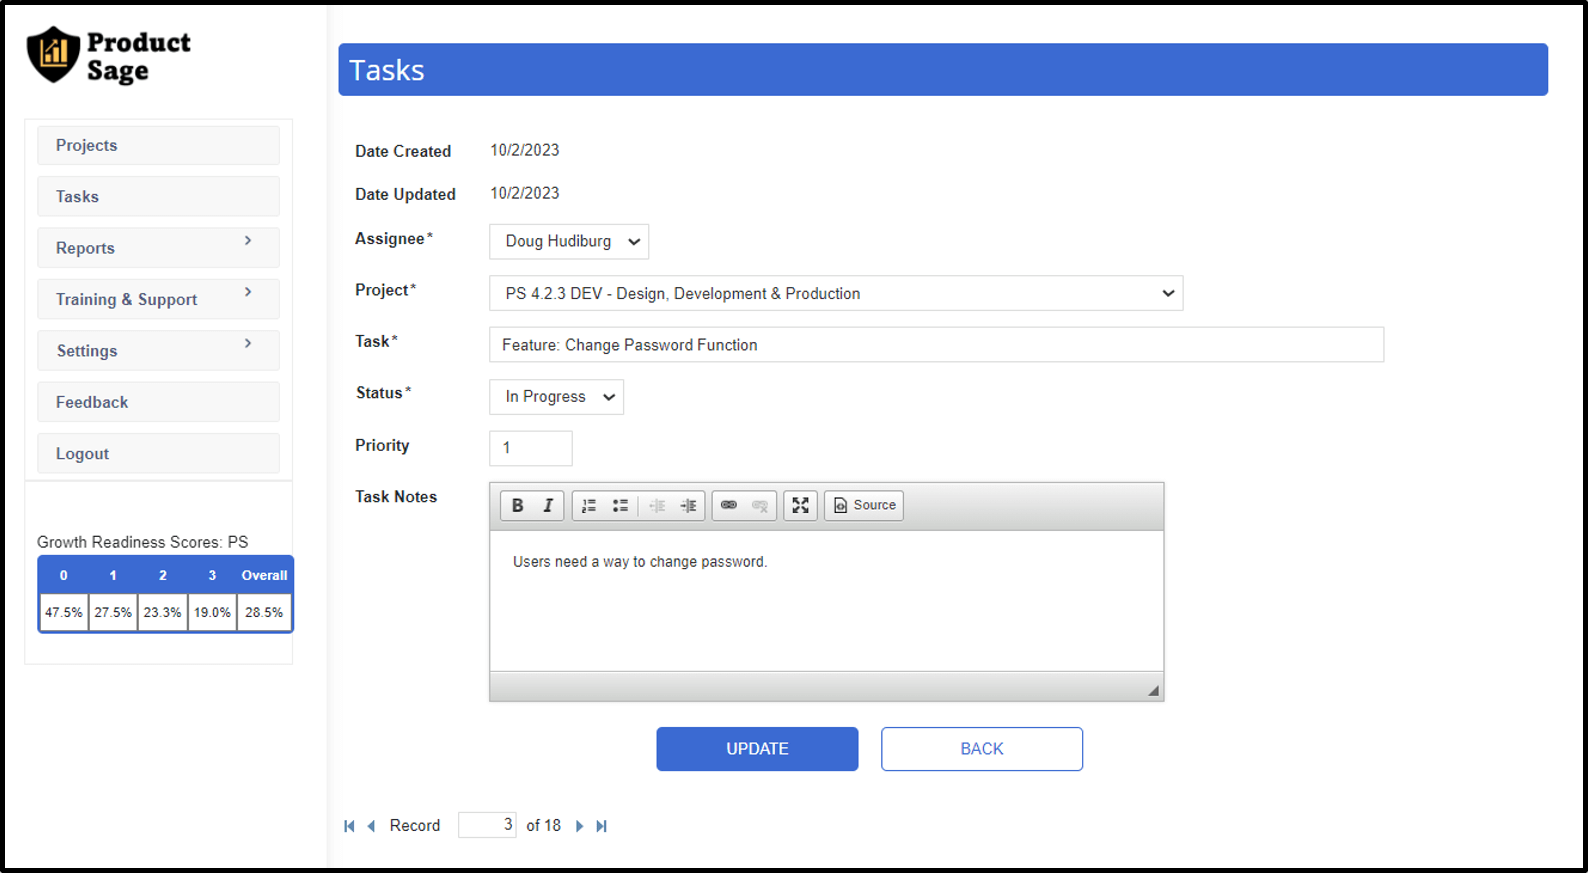Image resolution: width=1588 pixels, height=873 pixels.
Task: Open Projects in the sidebar
Action: pos(159,145)
